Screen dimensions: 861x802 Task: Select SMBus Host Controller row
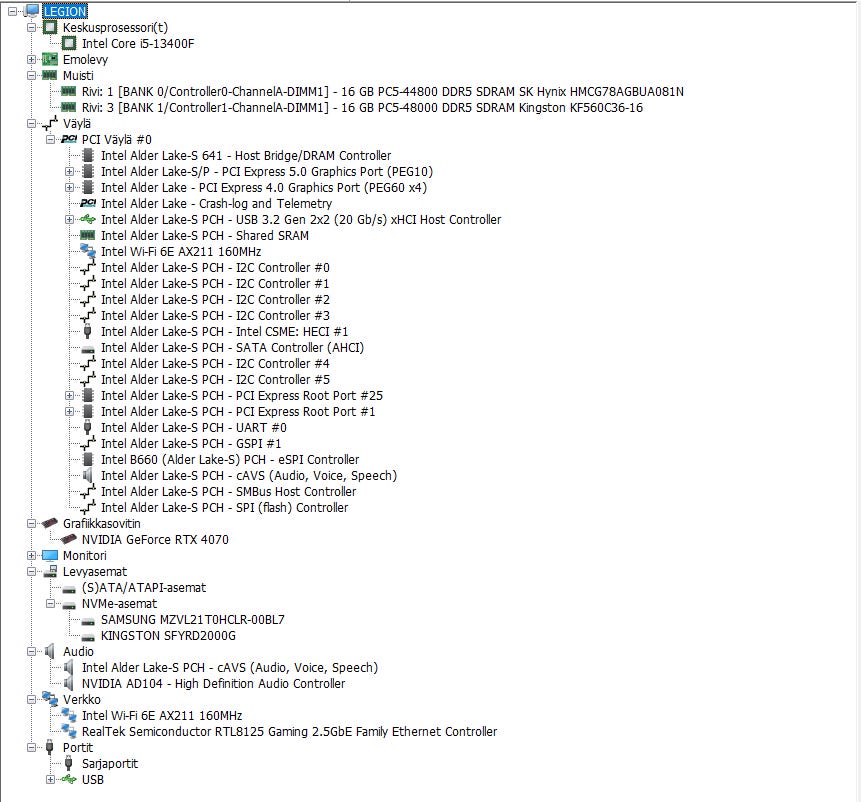pos(228,491)
